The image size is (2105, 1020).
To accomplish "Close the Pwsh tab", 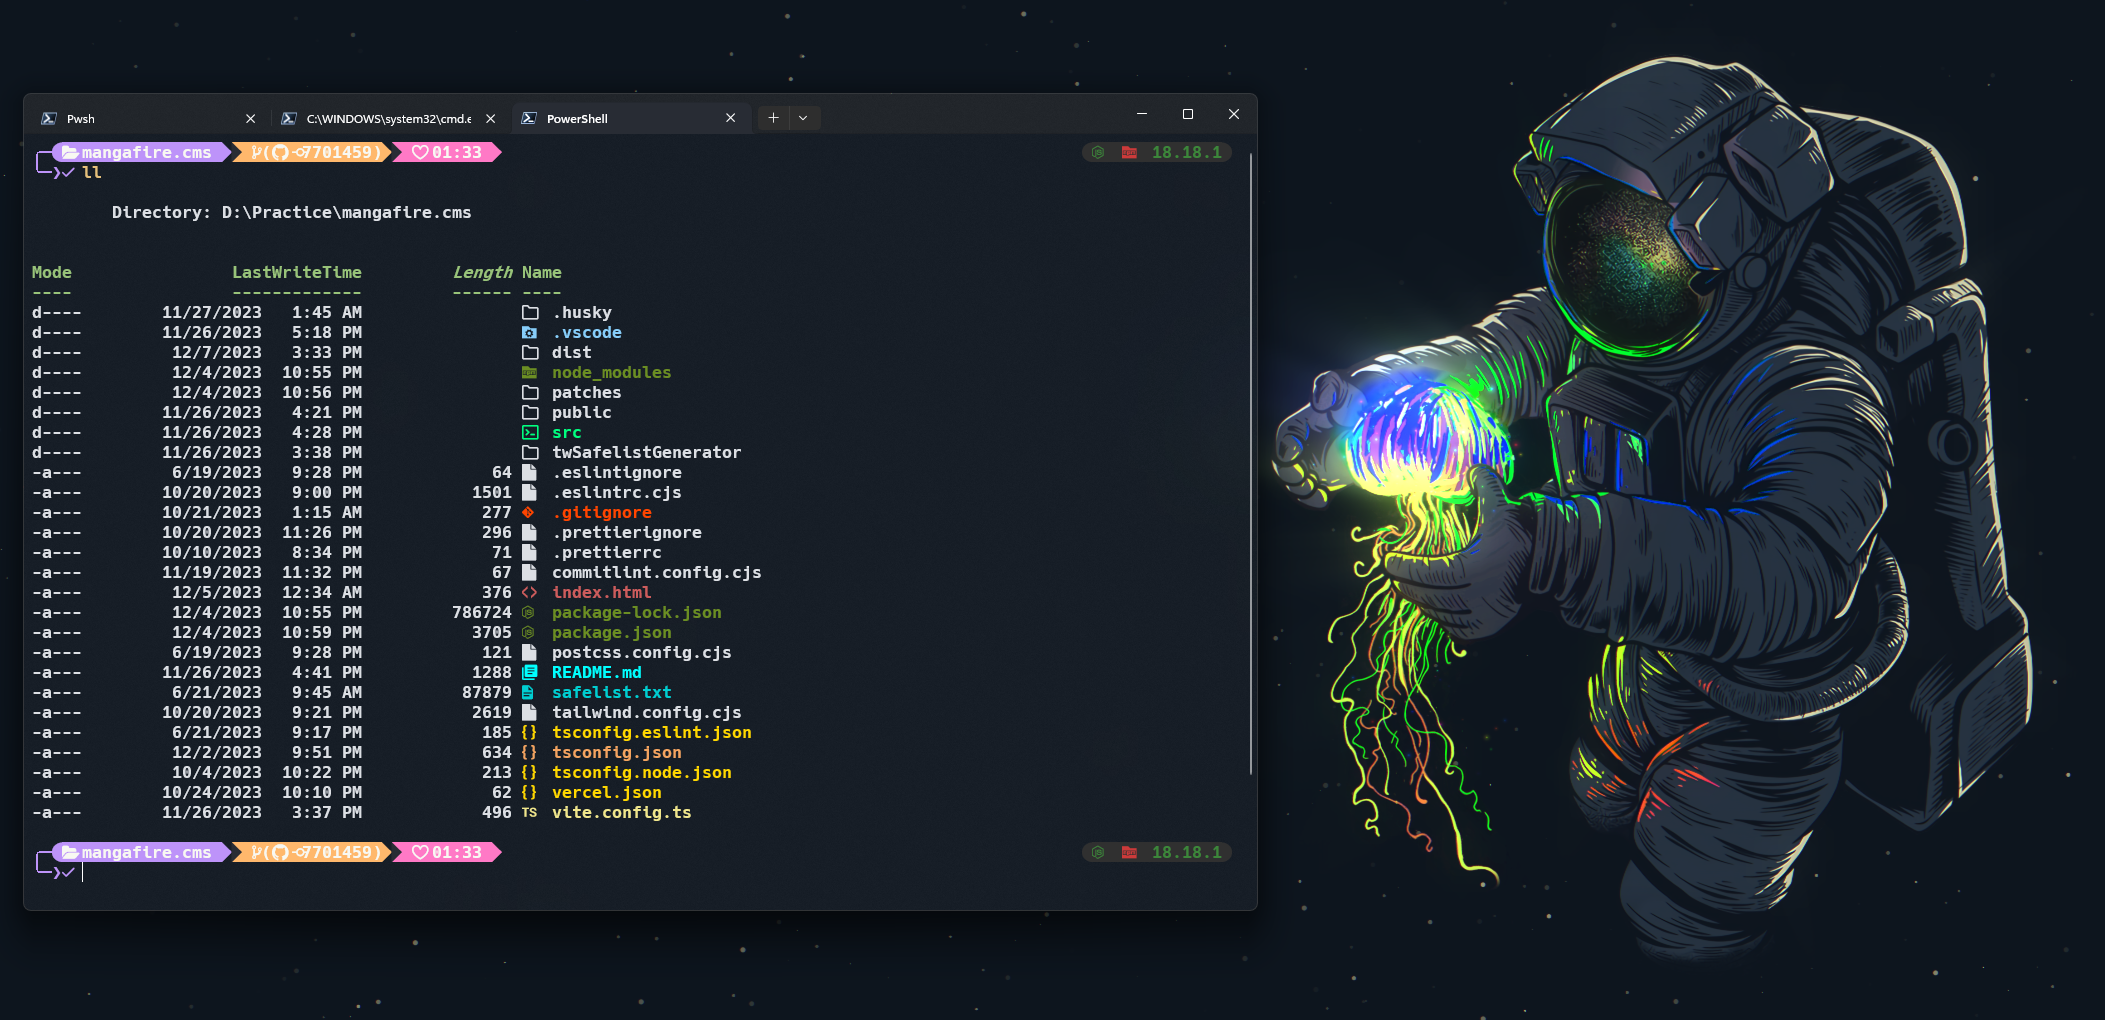I will click(x=250, y=118).
